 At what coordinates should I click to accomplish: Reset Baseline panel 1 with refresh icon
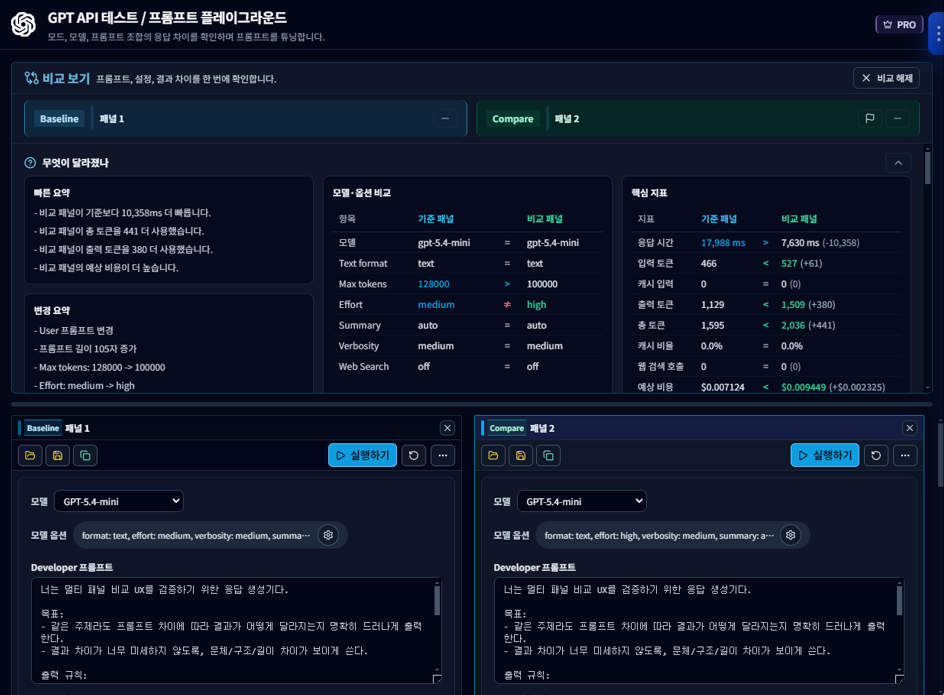[x=413, y=455]
